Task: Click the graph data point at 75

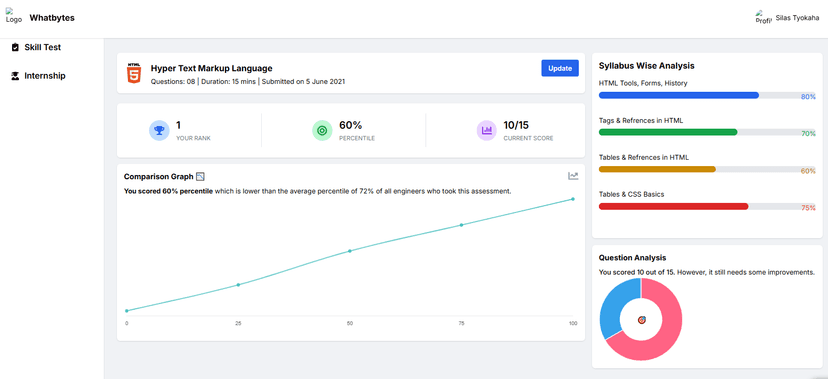Action: coord(461,225)
